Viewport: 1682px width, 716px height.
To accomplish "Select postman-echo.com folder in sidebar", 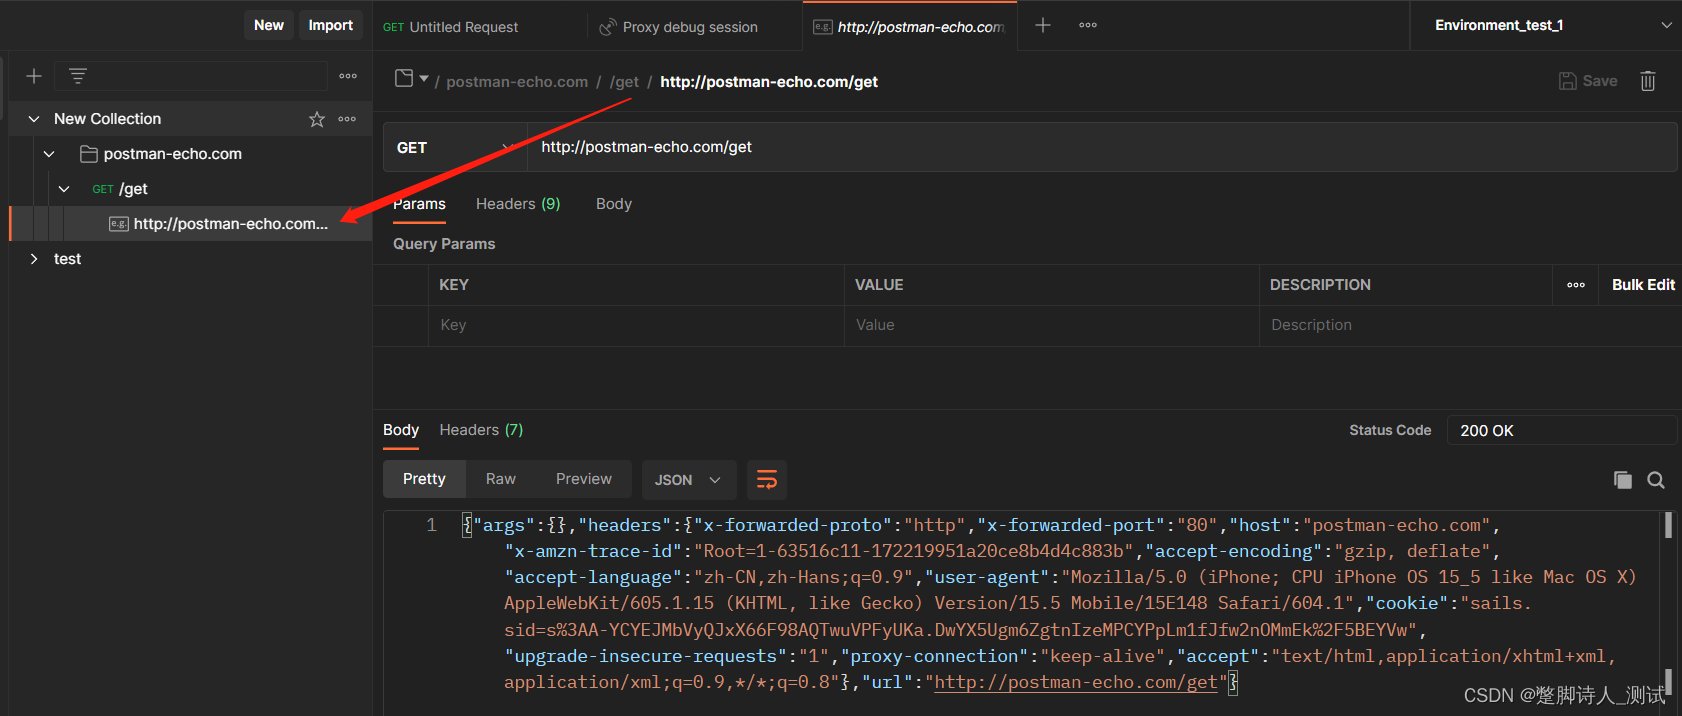I will 172,154.
